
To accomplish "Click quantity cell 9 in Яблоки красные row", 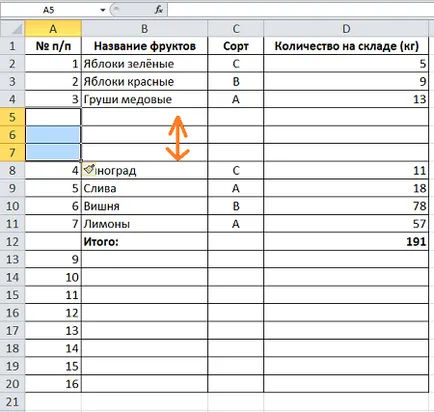I will (x=346, y=81).
